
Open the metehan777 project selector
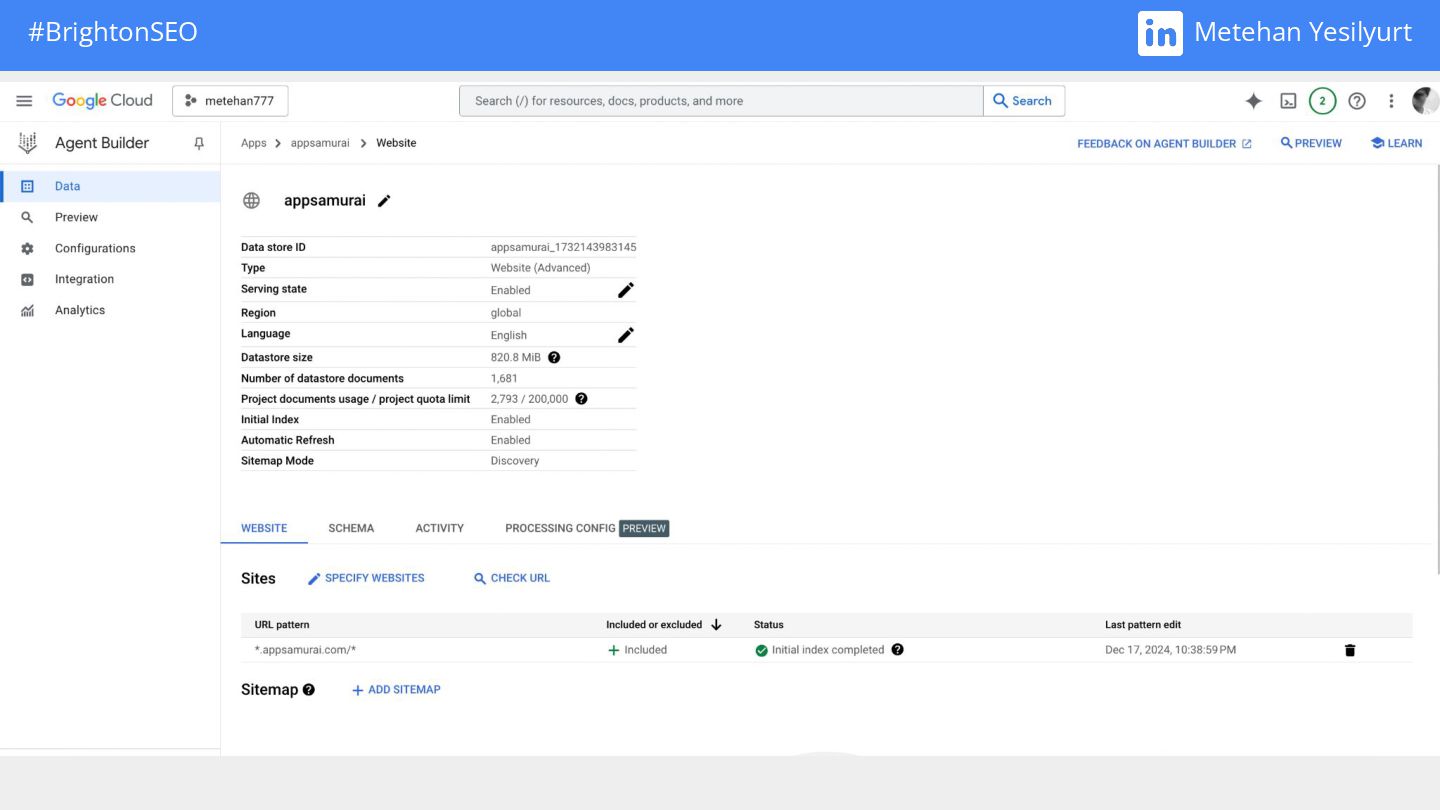[230, 101]
